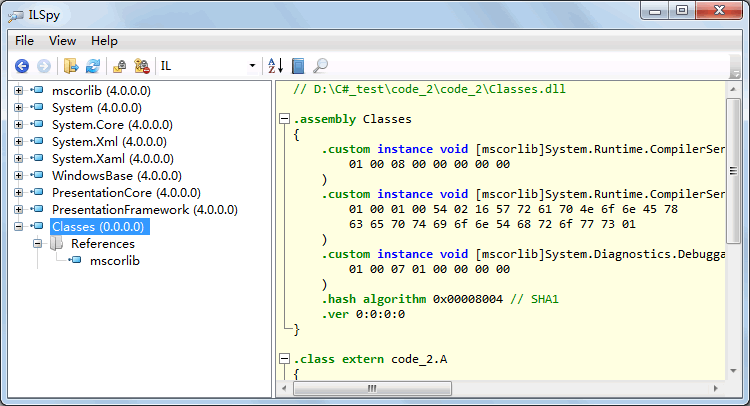Image resolution: width=750 pixels, height=406 pixels.
Task: Click the code_2.A class name
Action: pyautogui.click(x=419, y=359)
